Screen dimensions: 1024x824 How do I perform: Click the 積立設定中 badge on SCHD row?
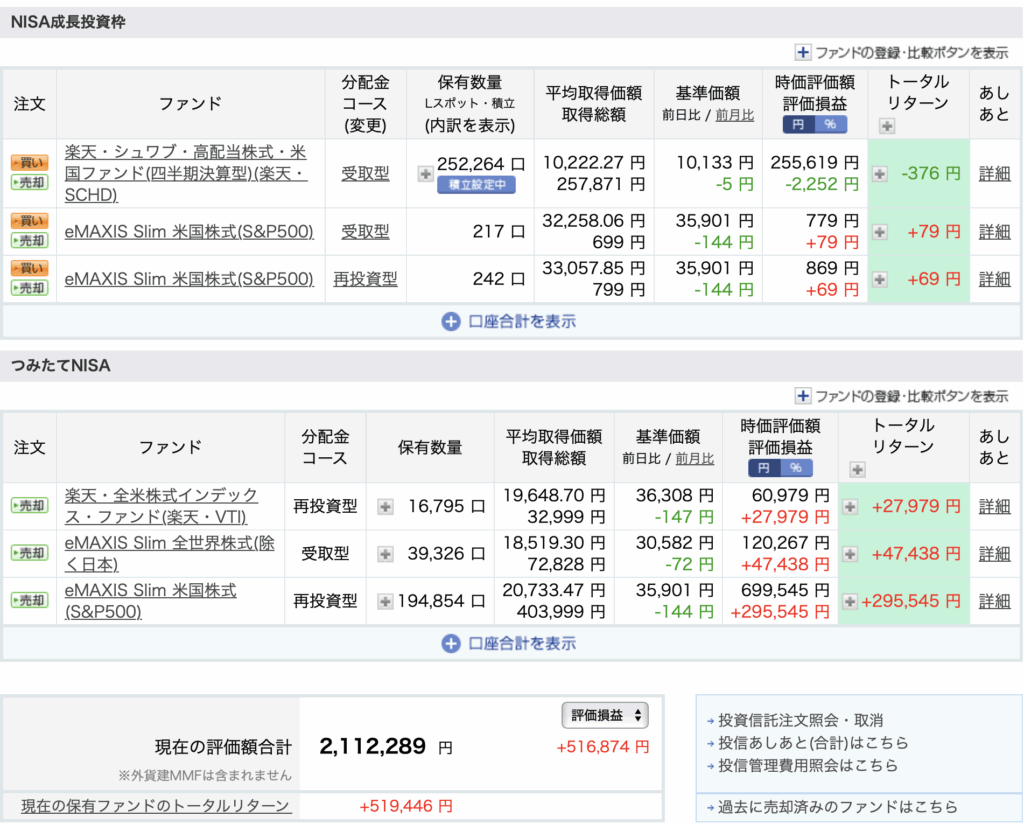(x=476, y=185)
